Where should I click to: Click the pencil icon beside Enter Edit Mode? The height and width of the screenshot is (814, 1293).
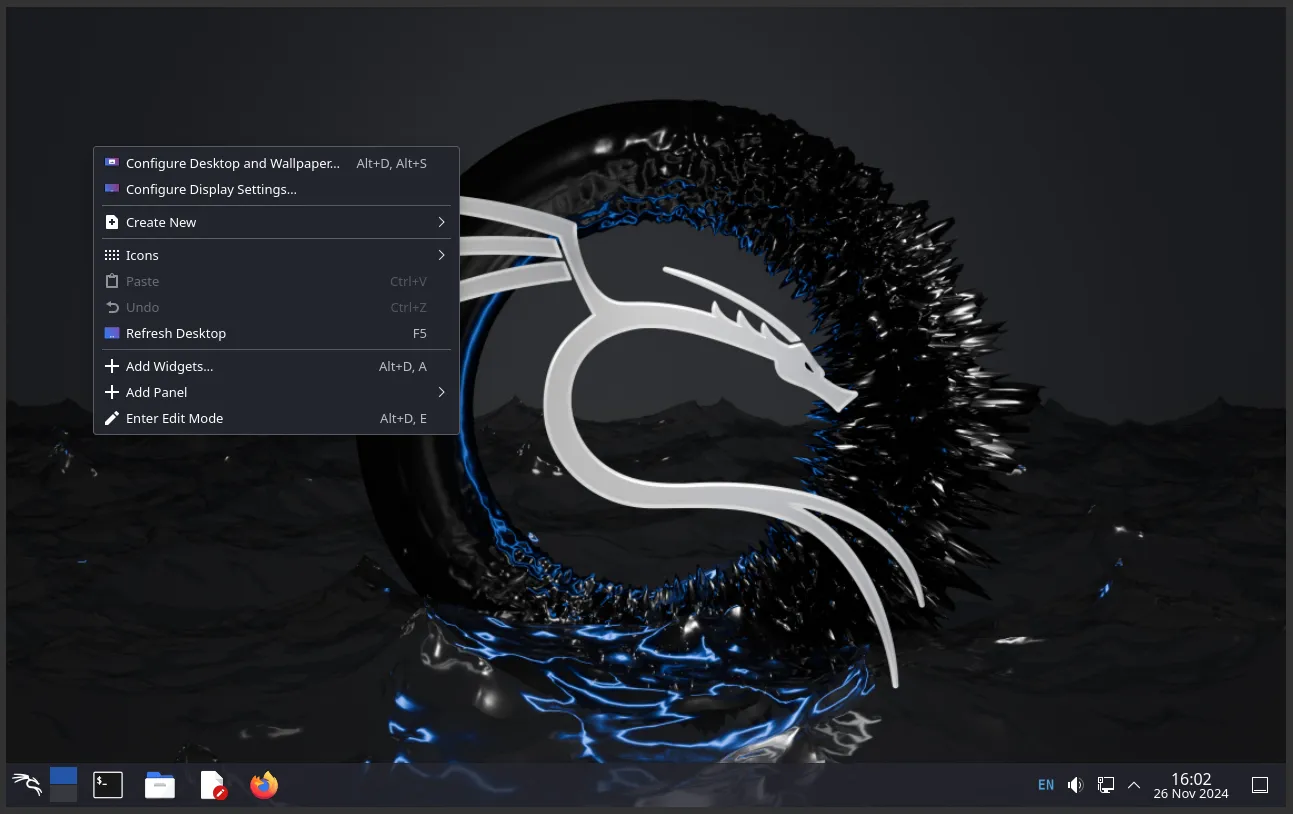(x=112, y=418)
